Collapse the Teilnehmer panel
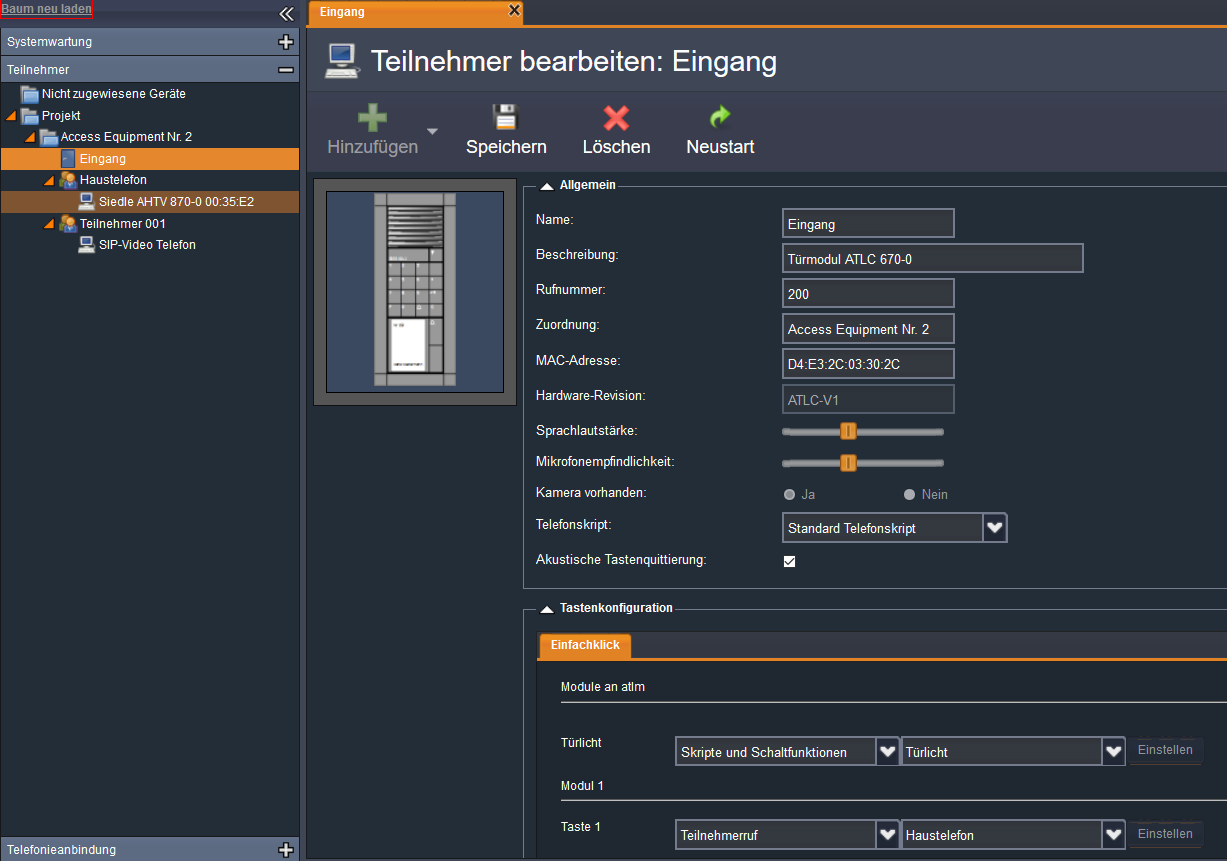 tap(286, 70)
